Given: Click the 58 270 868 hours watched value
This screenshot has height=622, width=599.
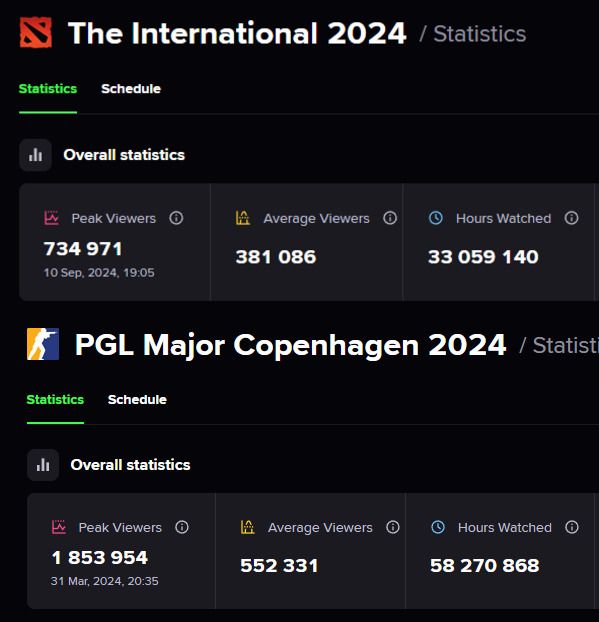Looking at the screenshot, I should [485, 566].
